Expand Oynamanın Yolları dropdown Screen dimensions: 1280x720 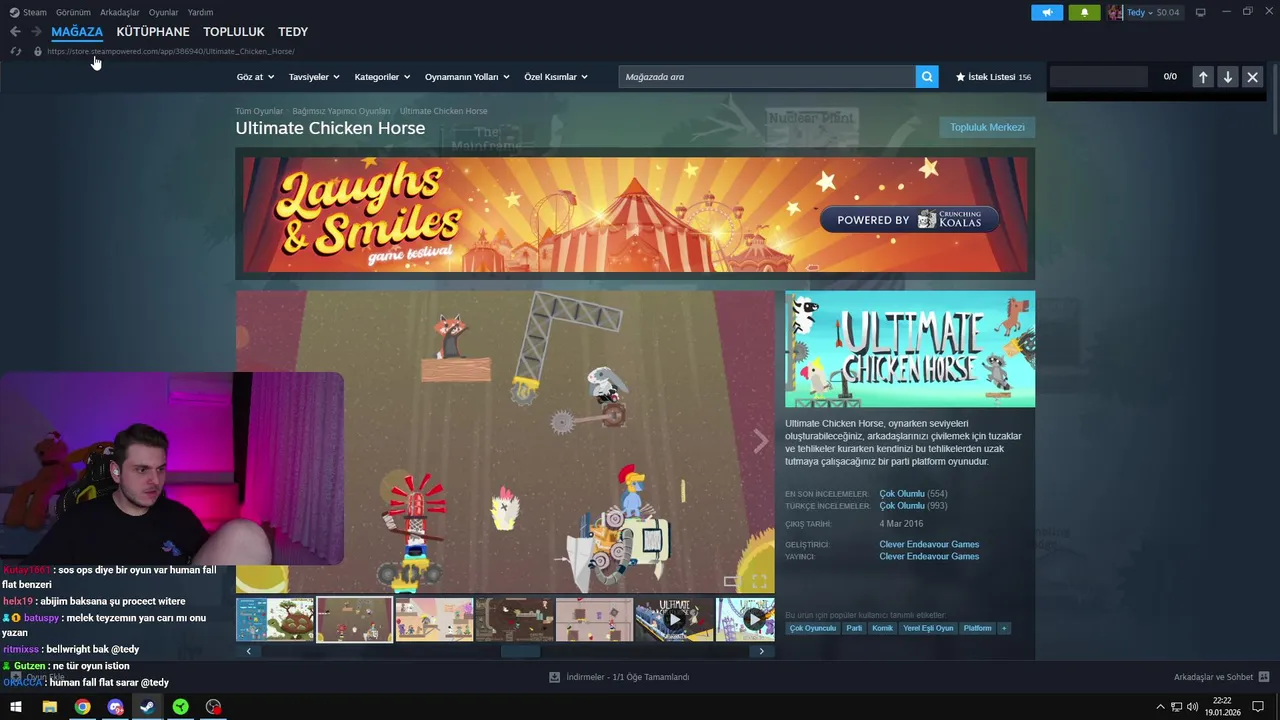coord(467,77)
